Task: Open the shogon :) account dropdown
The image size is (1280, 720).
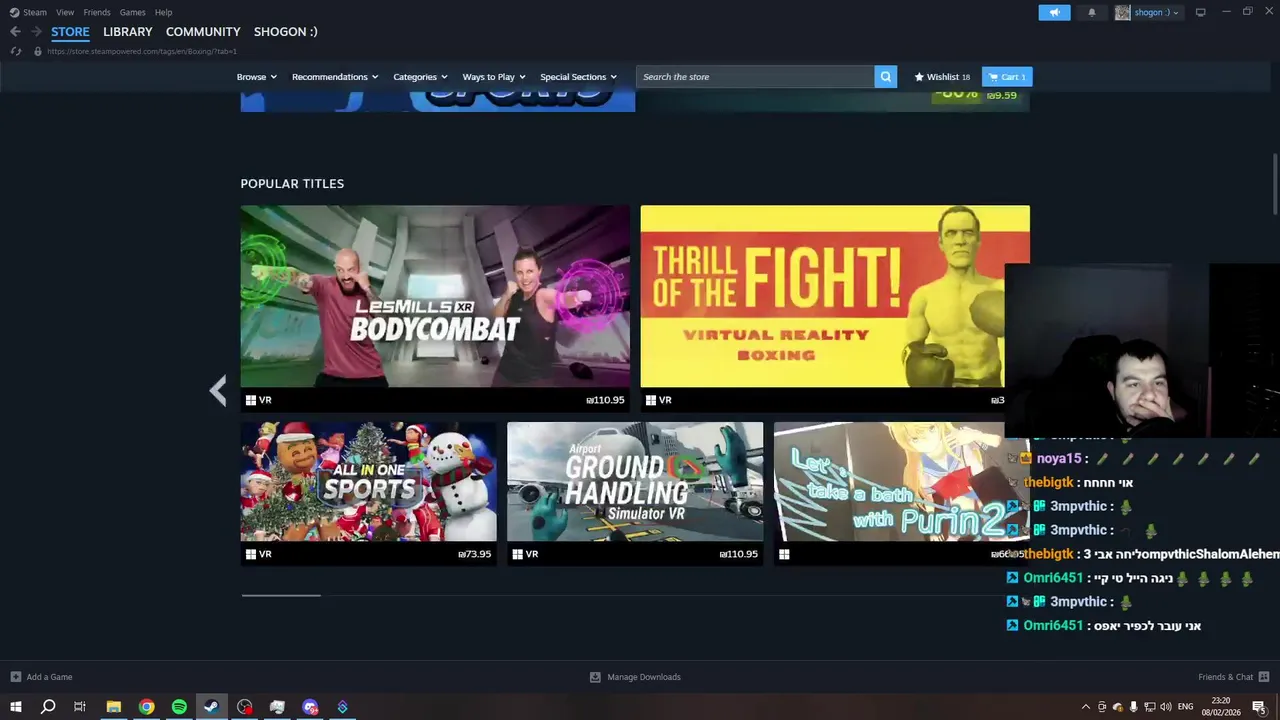Action: click(x=1157, y=12)
